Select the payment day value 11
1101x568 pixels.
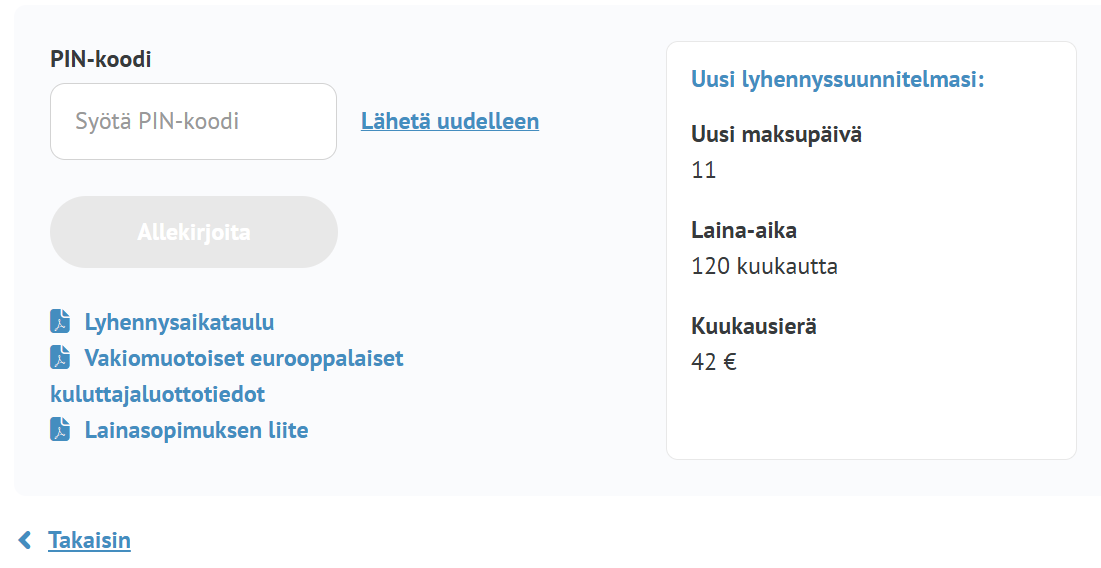pos(703,170)
